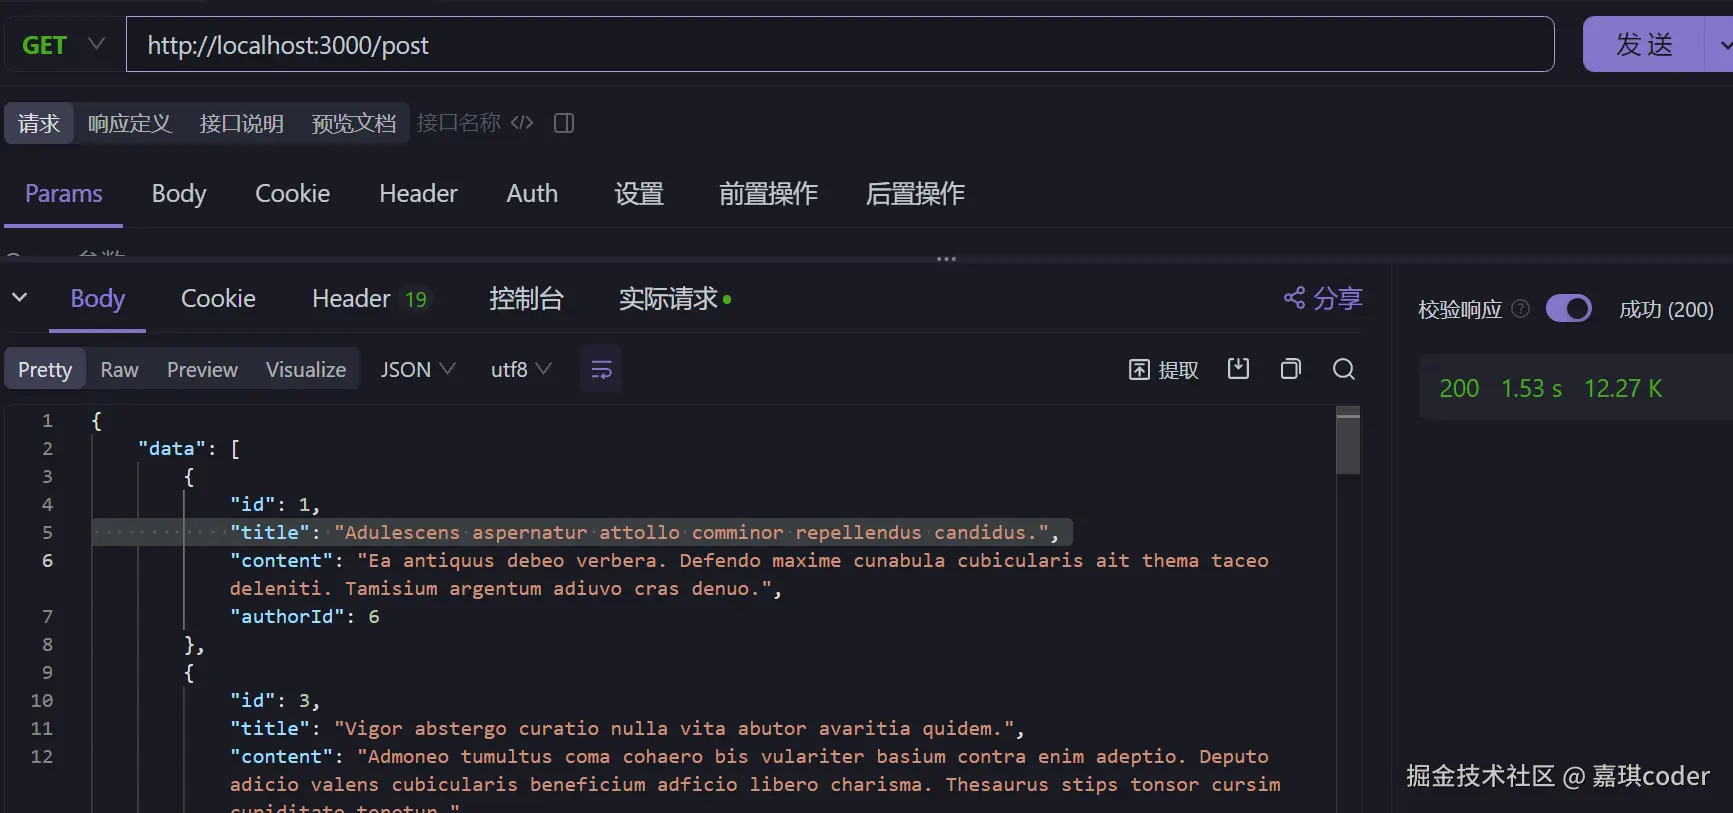Open the JSON format dropdown

[x=418, y=370]
